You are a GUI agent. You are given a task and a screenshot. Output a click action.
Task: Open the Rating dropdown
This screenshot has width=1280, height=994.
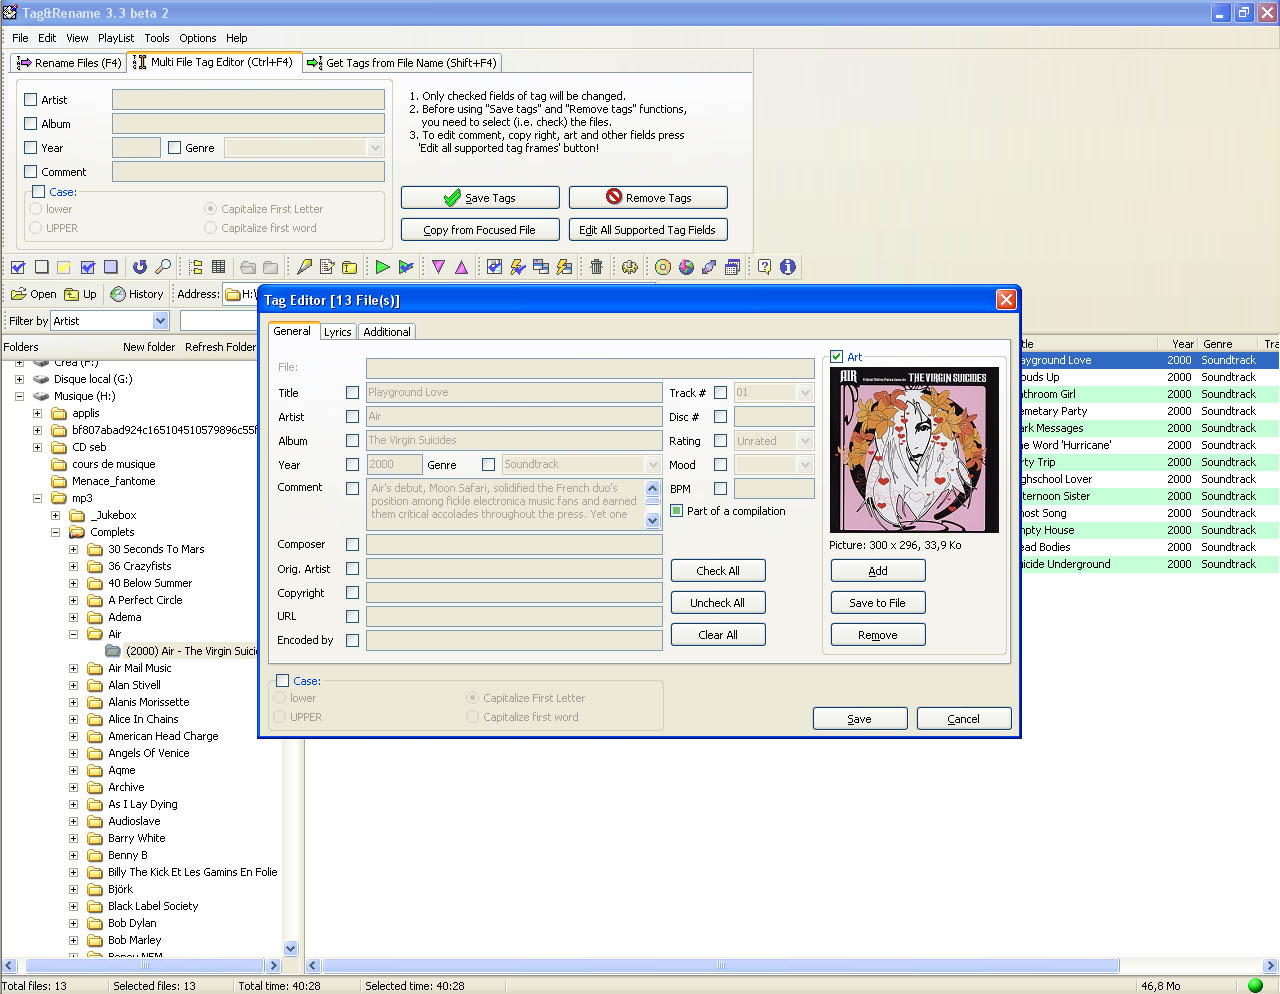pos(805,441)
